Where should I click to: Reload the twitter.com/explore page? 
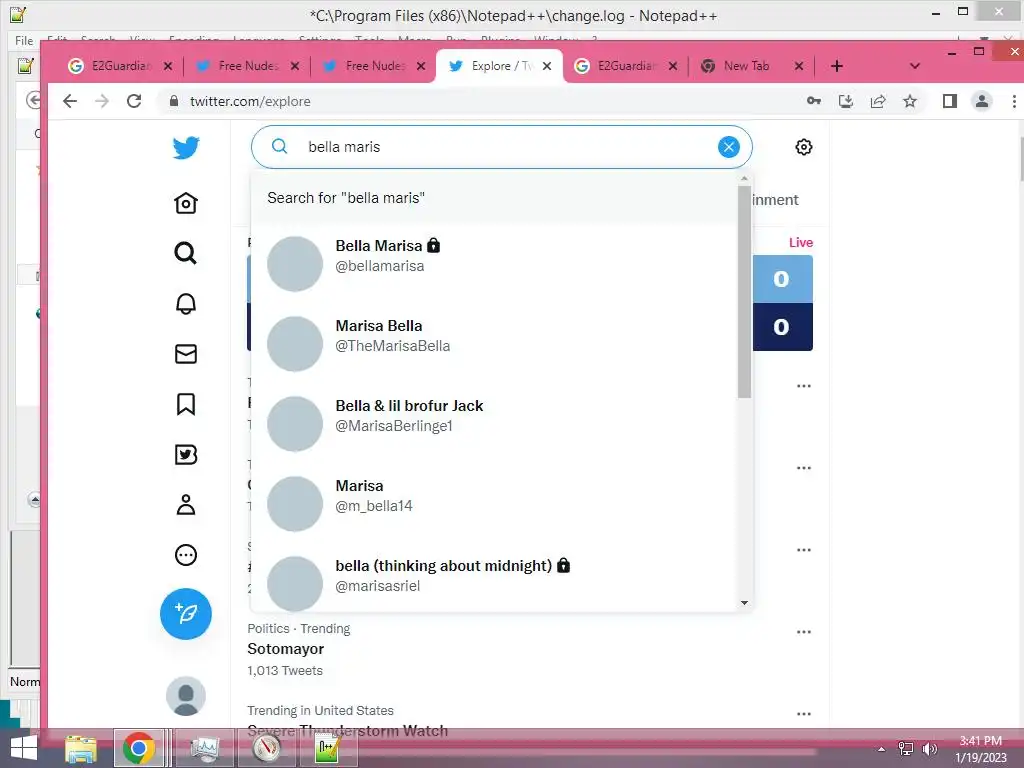tap(134, 101)
